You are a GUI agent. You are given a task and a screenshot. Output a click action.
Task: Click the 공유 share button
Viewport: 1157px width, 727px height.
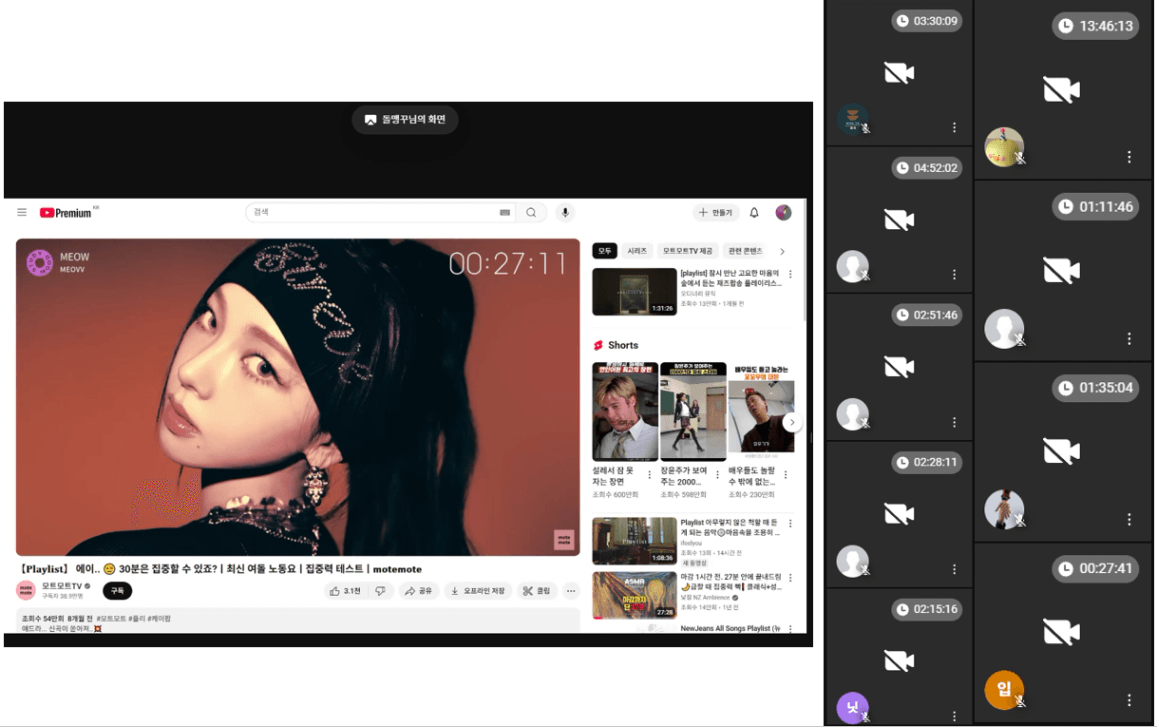point(418,590)
